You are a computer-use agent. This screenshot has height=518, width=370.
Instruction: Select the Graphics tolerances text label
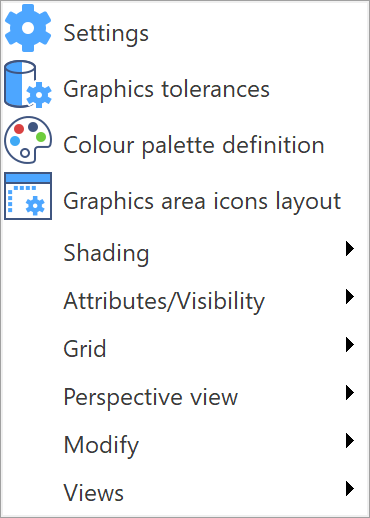166,89
